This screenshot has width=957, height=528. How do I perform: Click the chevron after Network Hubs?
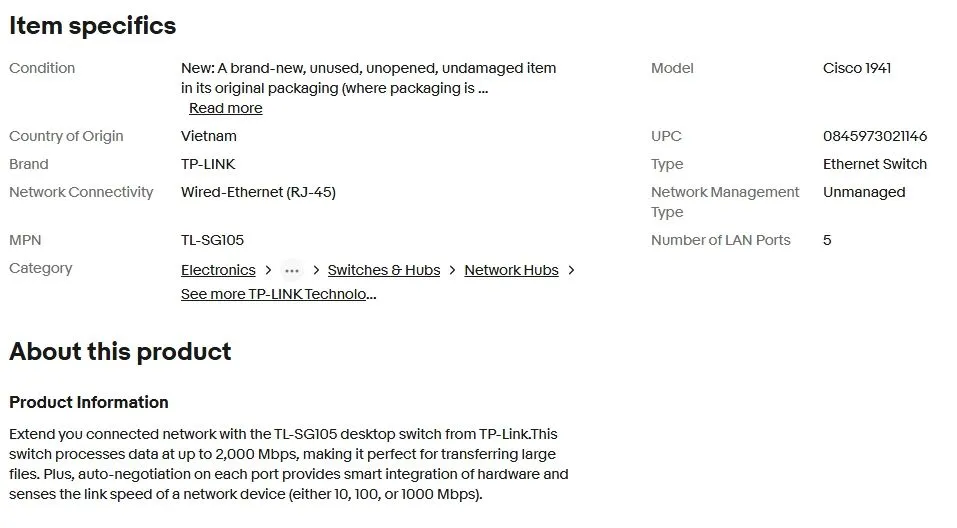(571, 270)
